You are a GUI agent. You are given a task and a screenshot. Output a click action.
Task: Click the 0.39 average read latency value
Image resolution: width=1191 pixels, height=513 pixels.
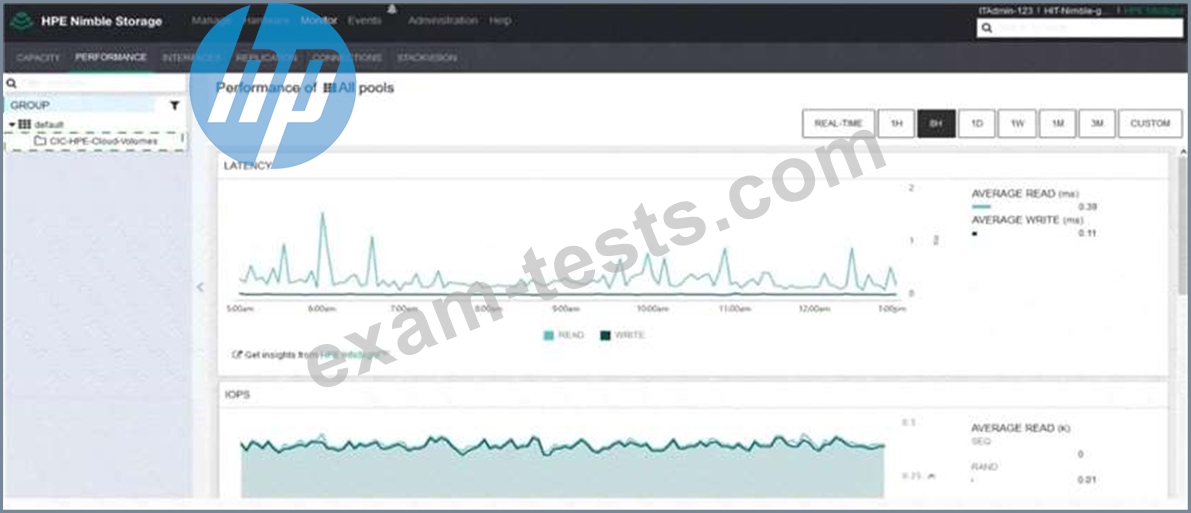click(1087, 207)
